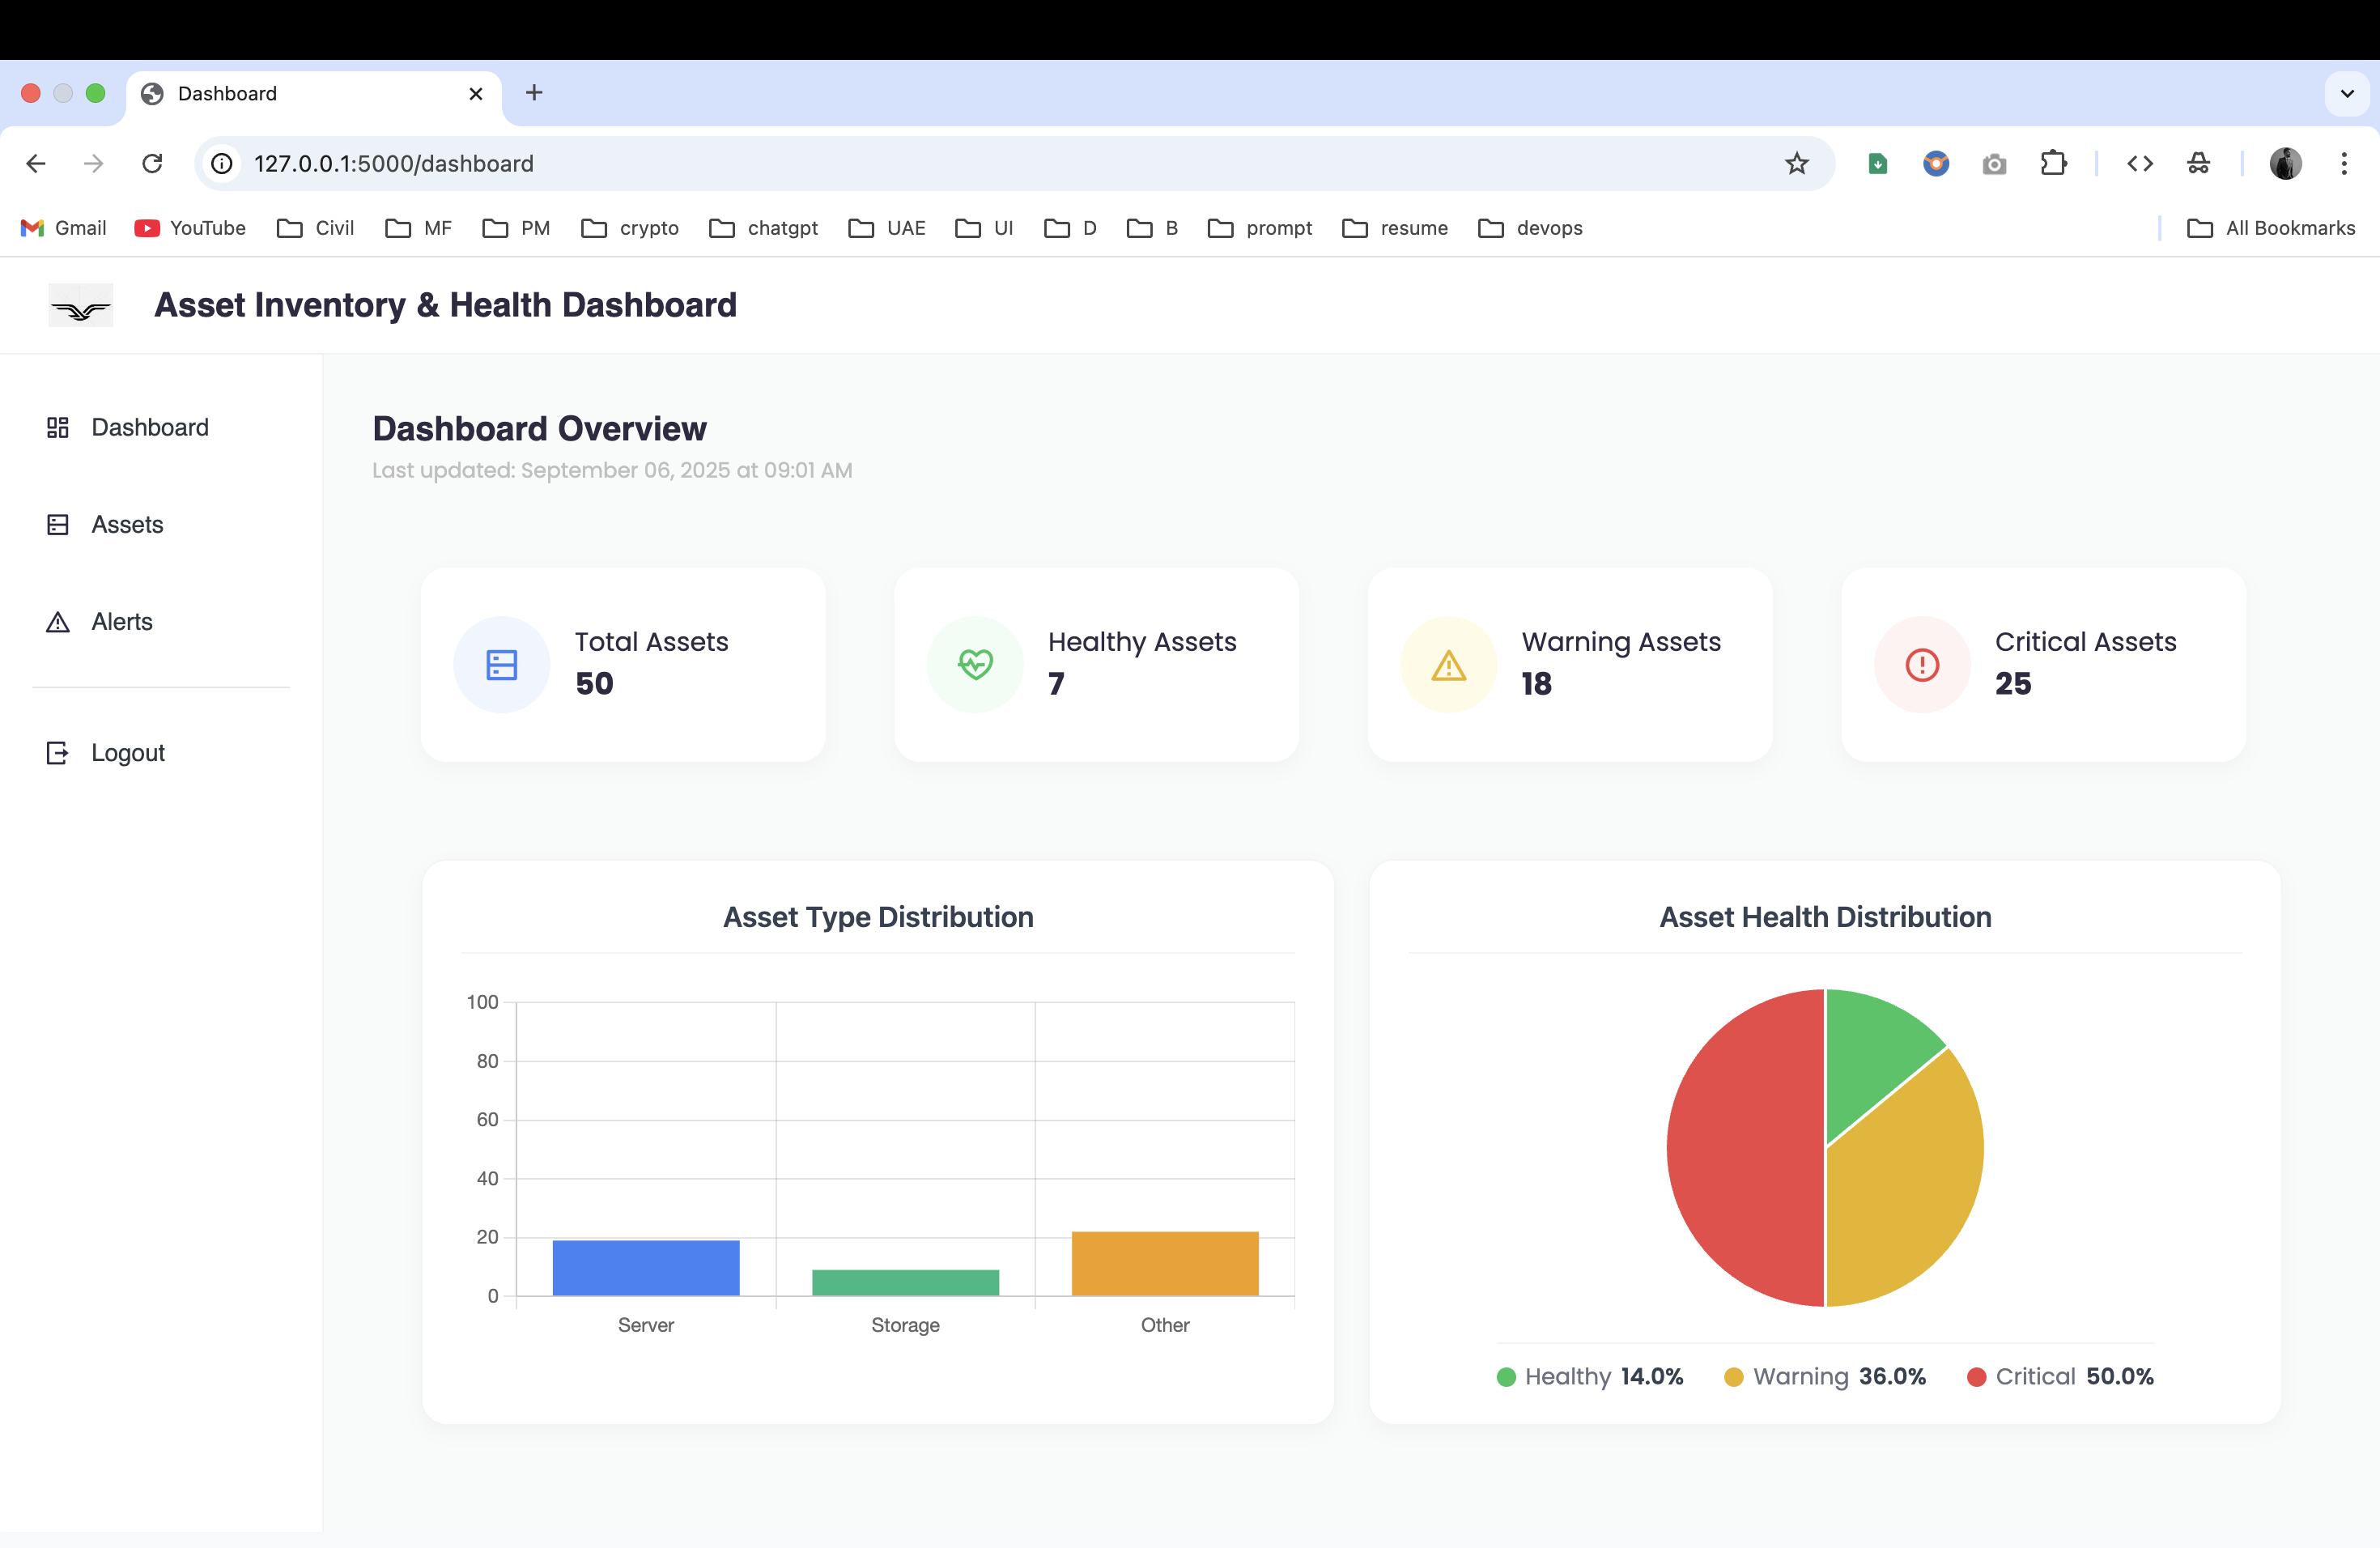The height and width of the screenshot is (1548, 2380).
Task: Click the Total Assets card icon
Action: click(x=501, y=664)
